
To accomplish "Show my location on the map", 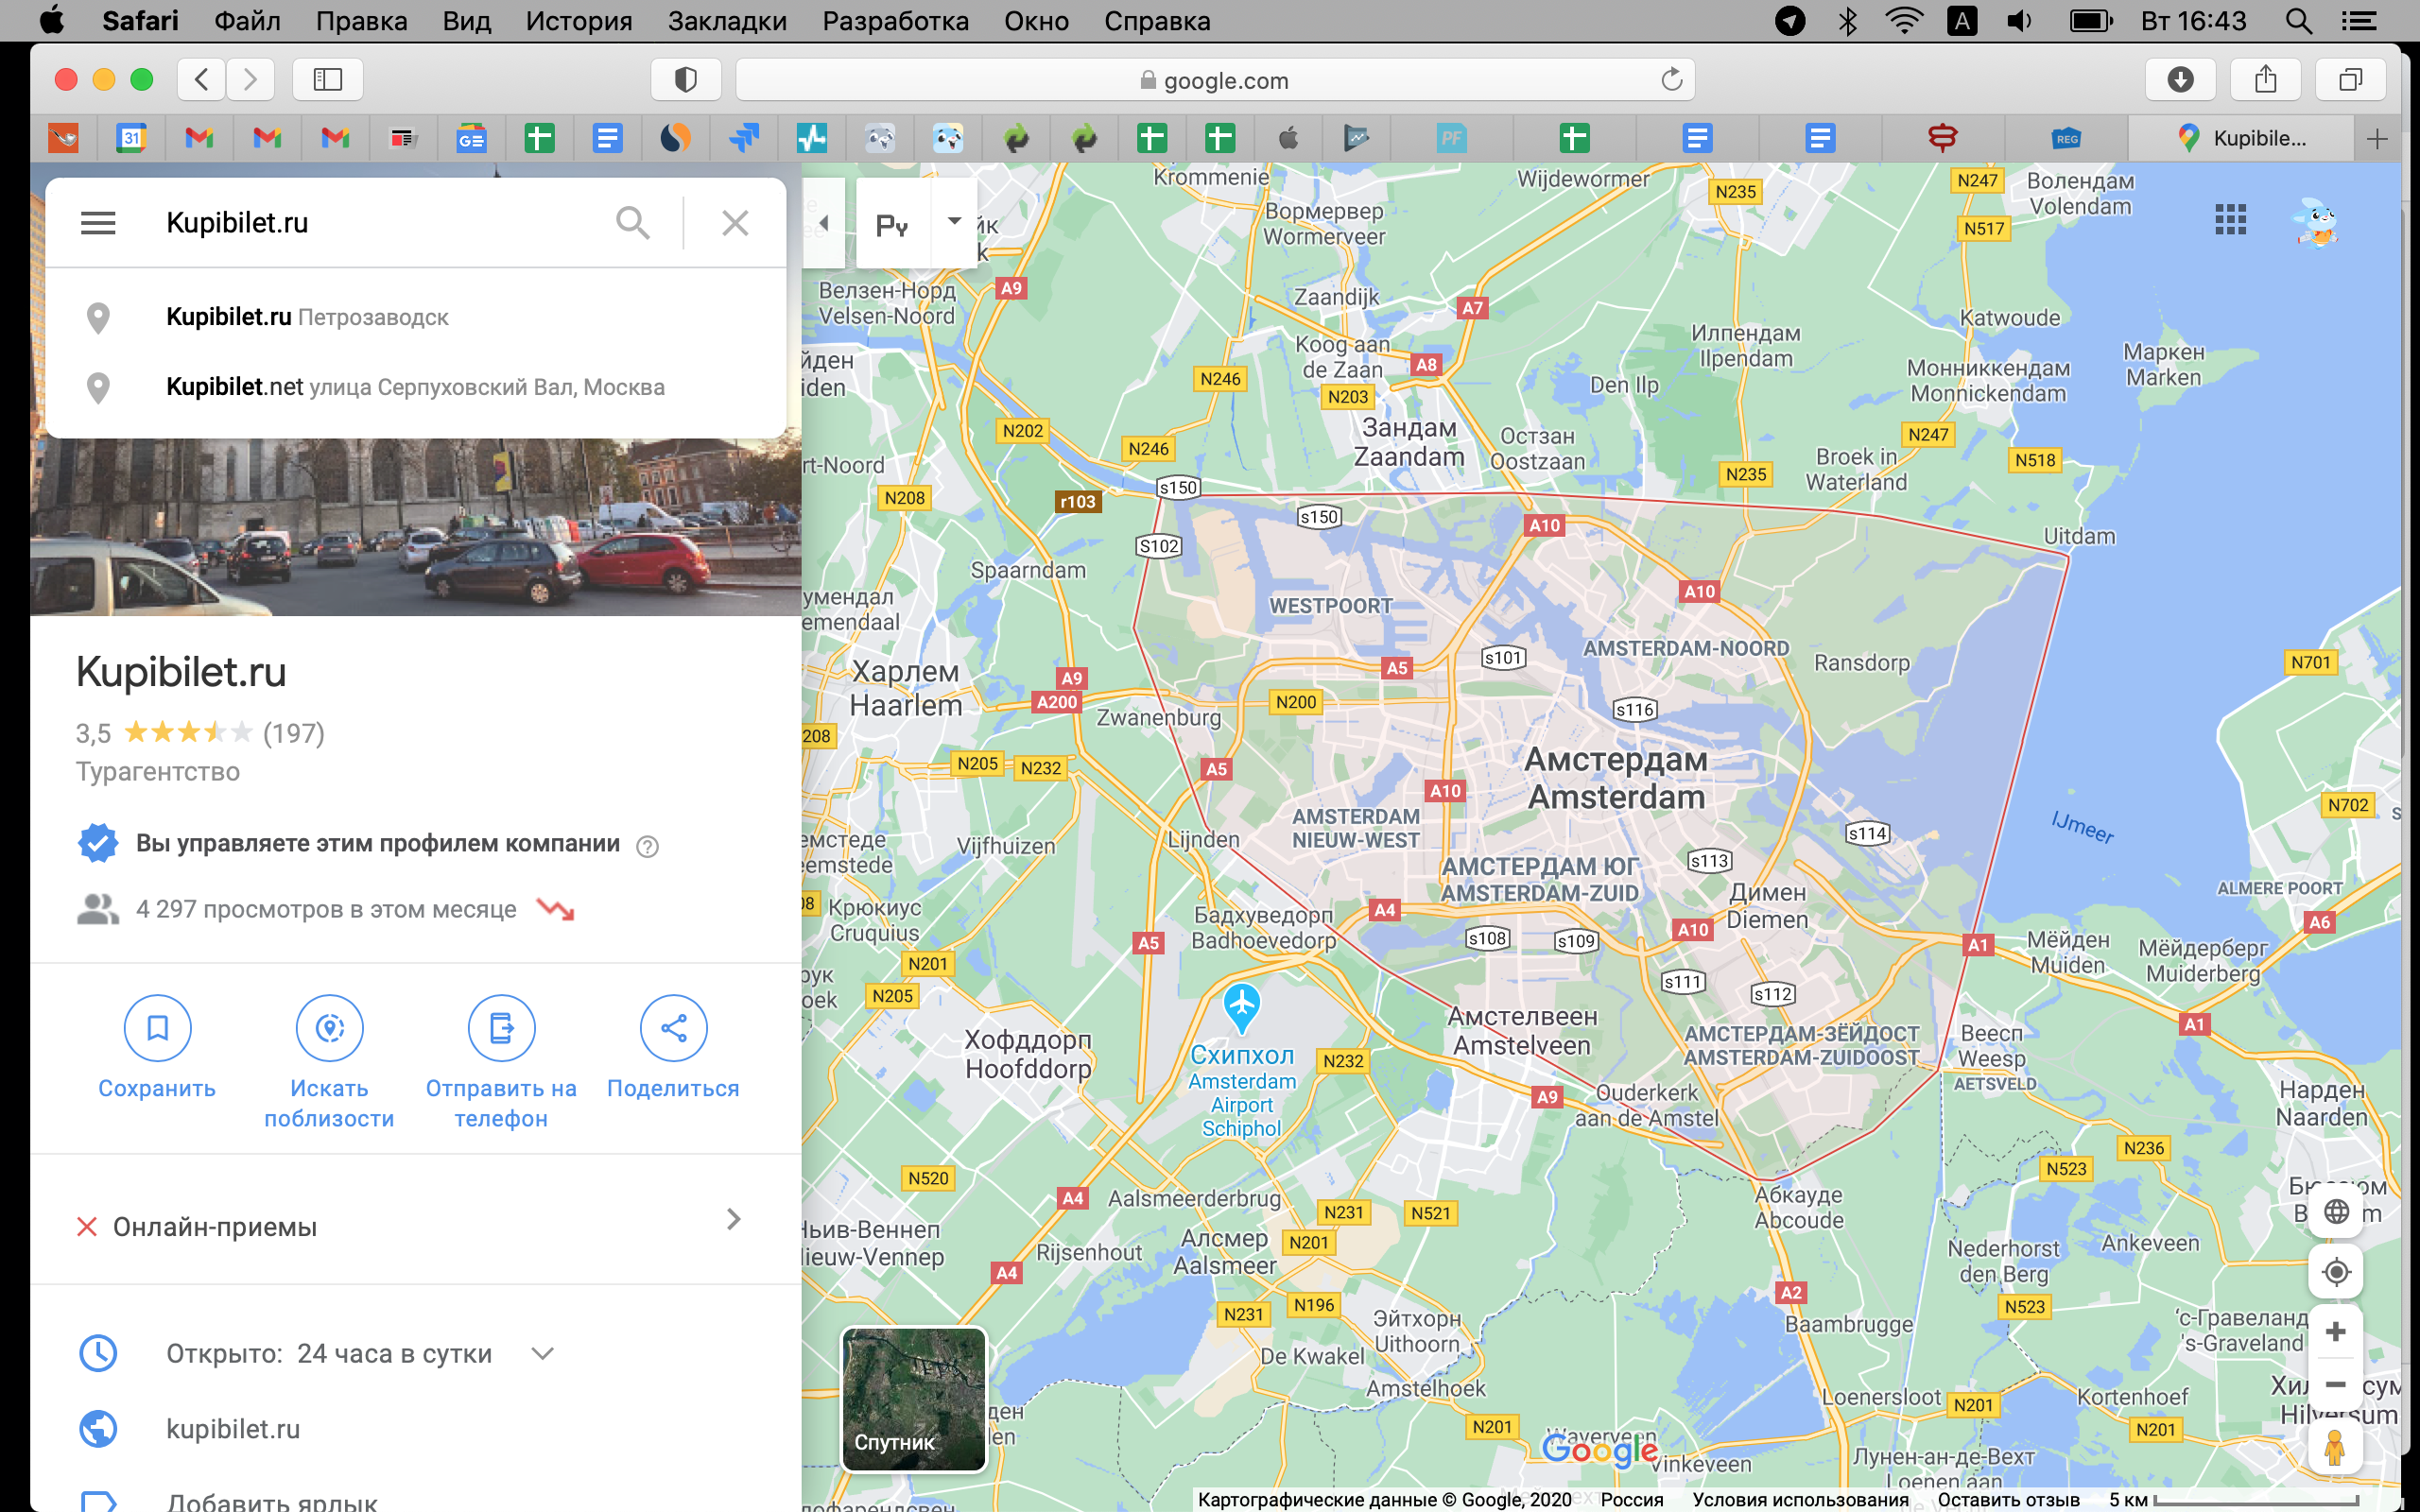I will tap(2335, 1272).
